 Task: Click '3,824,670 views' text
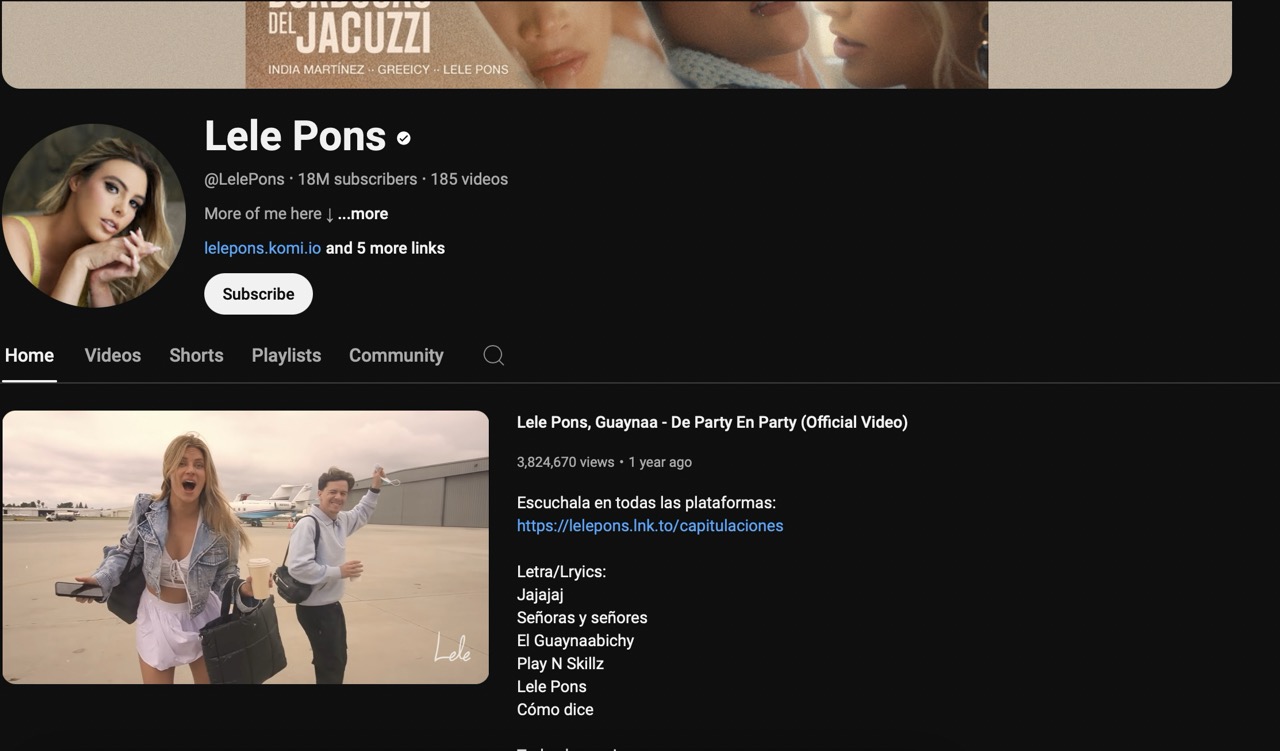click(x=565, y=462)
